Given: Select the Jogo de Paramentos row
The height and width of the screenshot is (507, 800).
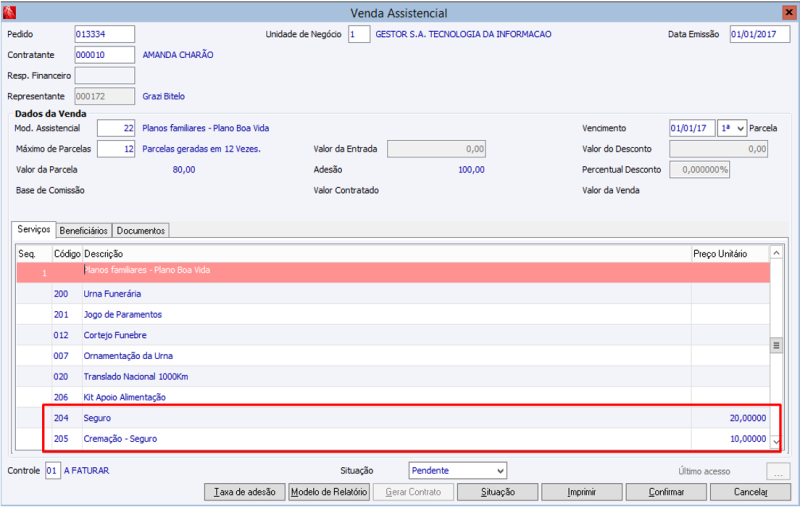Looking at the screenshot, I should pos(393,315).
